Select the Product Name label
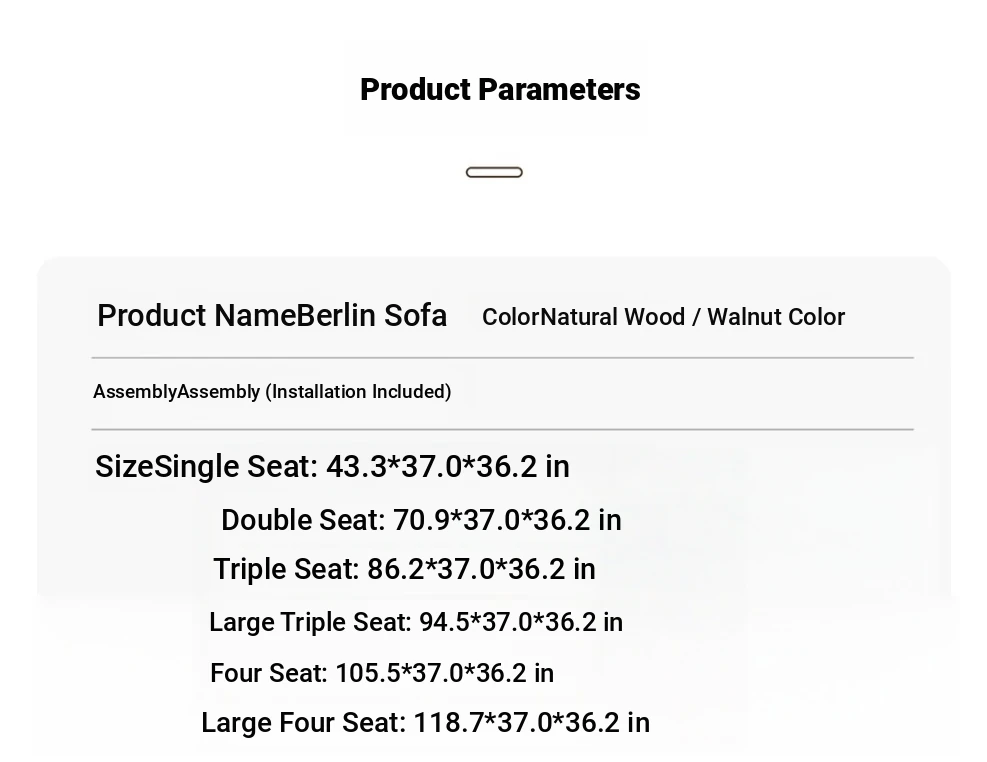The image size is (987, 762). [196, 316]
